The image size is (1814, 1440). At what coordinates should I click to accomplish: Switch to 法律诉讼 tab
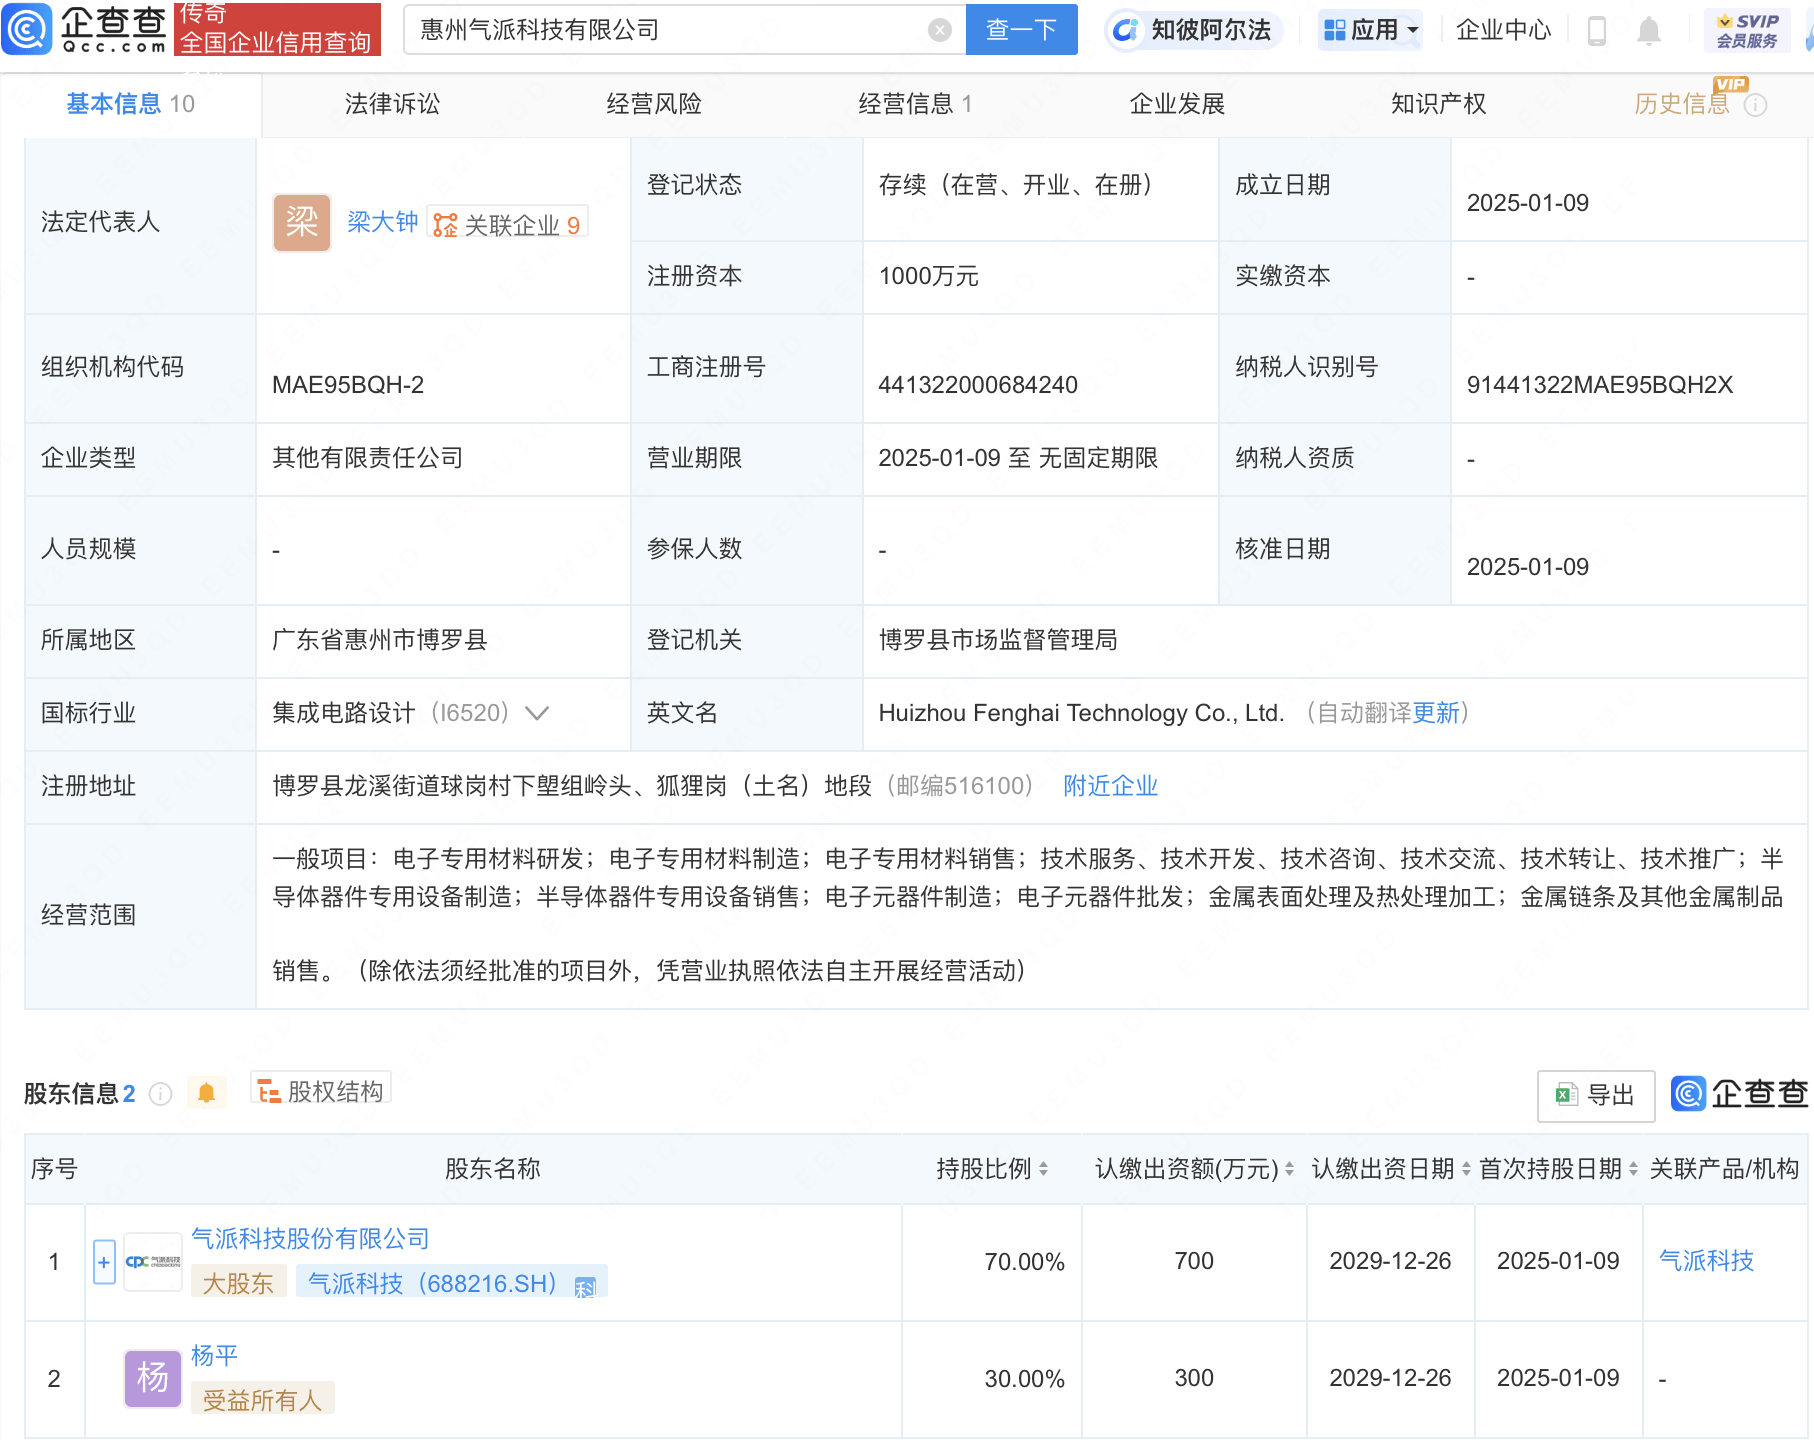392,104
